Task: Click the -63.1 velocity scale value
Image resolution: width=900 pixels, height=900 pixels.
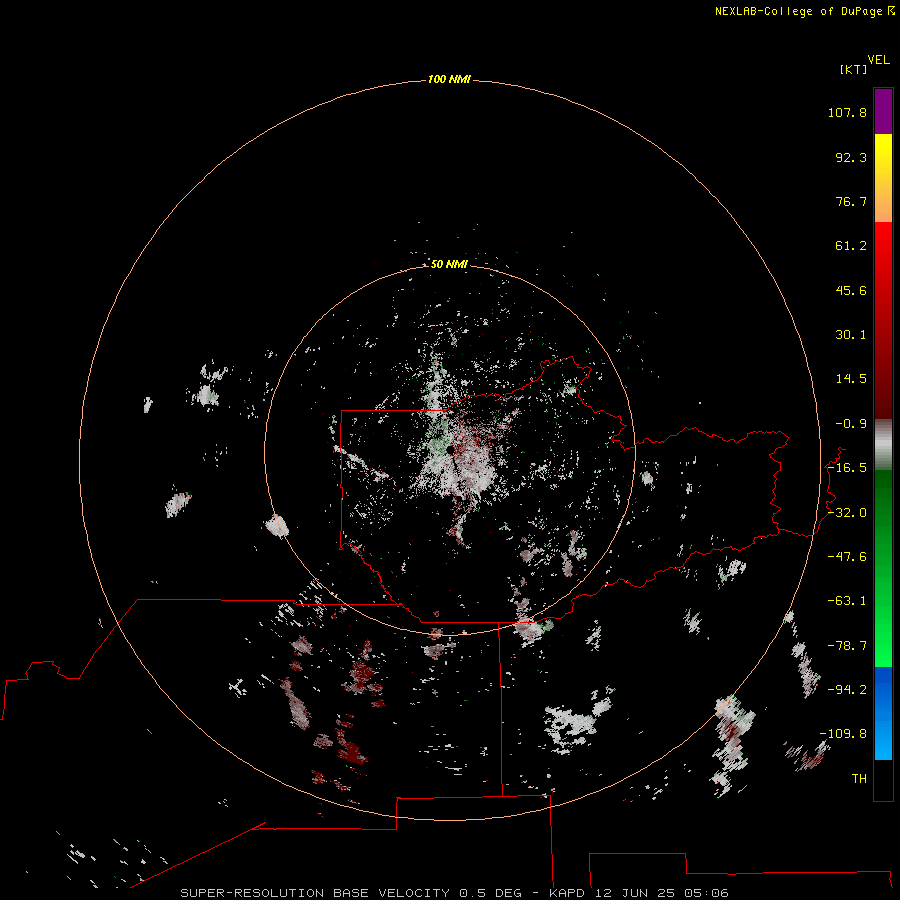Action: pos(847,601)
